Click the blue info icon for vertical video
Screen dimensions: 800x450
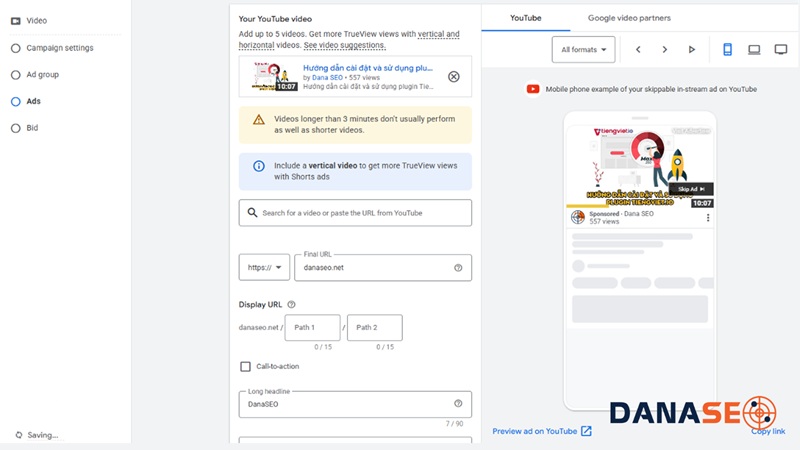[259, 166]
